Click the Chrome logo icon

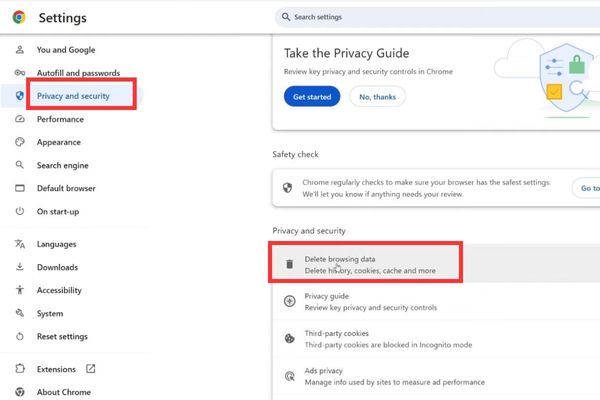tap(19, 17)
